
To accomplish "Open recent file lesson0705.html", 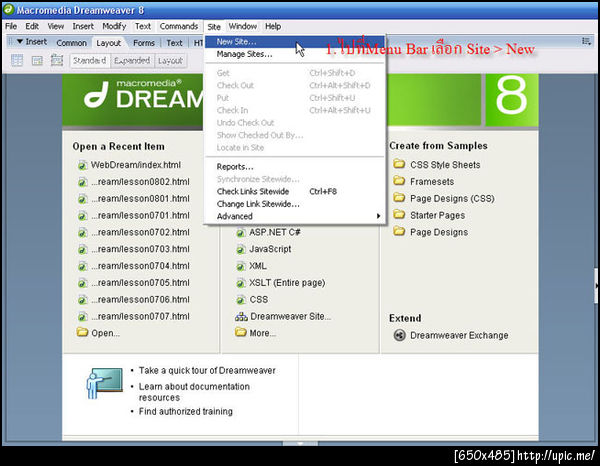I will 140,283.
